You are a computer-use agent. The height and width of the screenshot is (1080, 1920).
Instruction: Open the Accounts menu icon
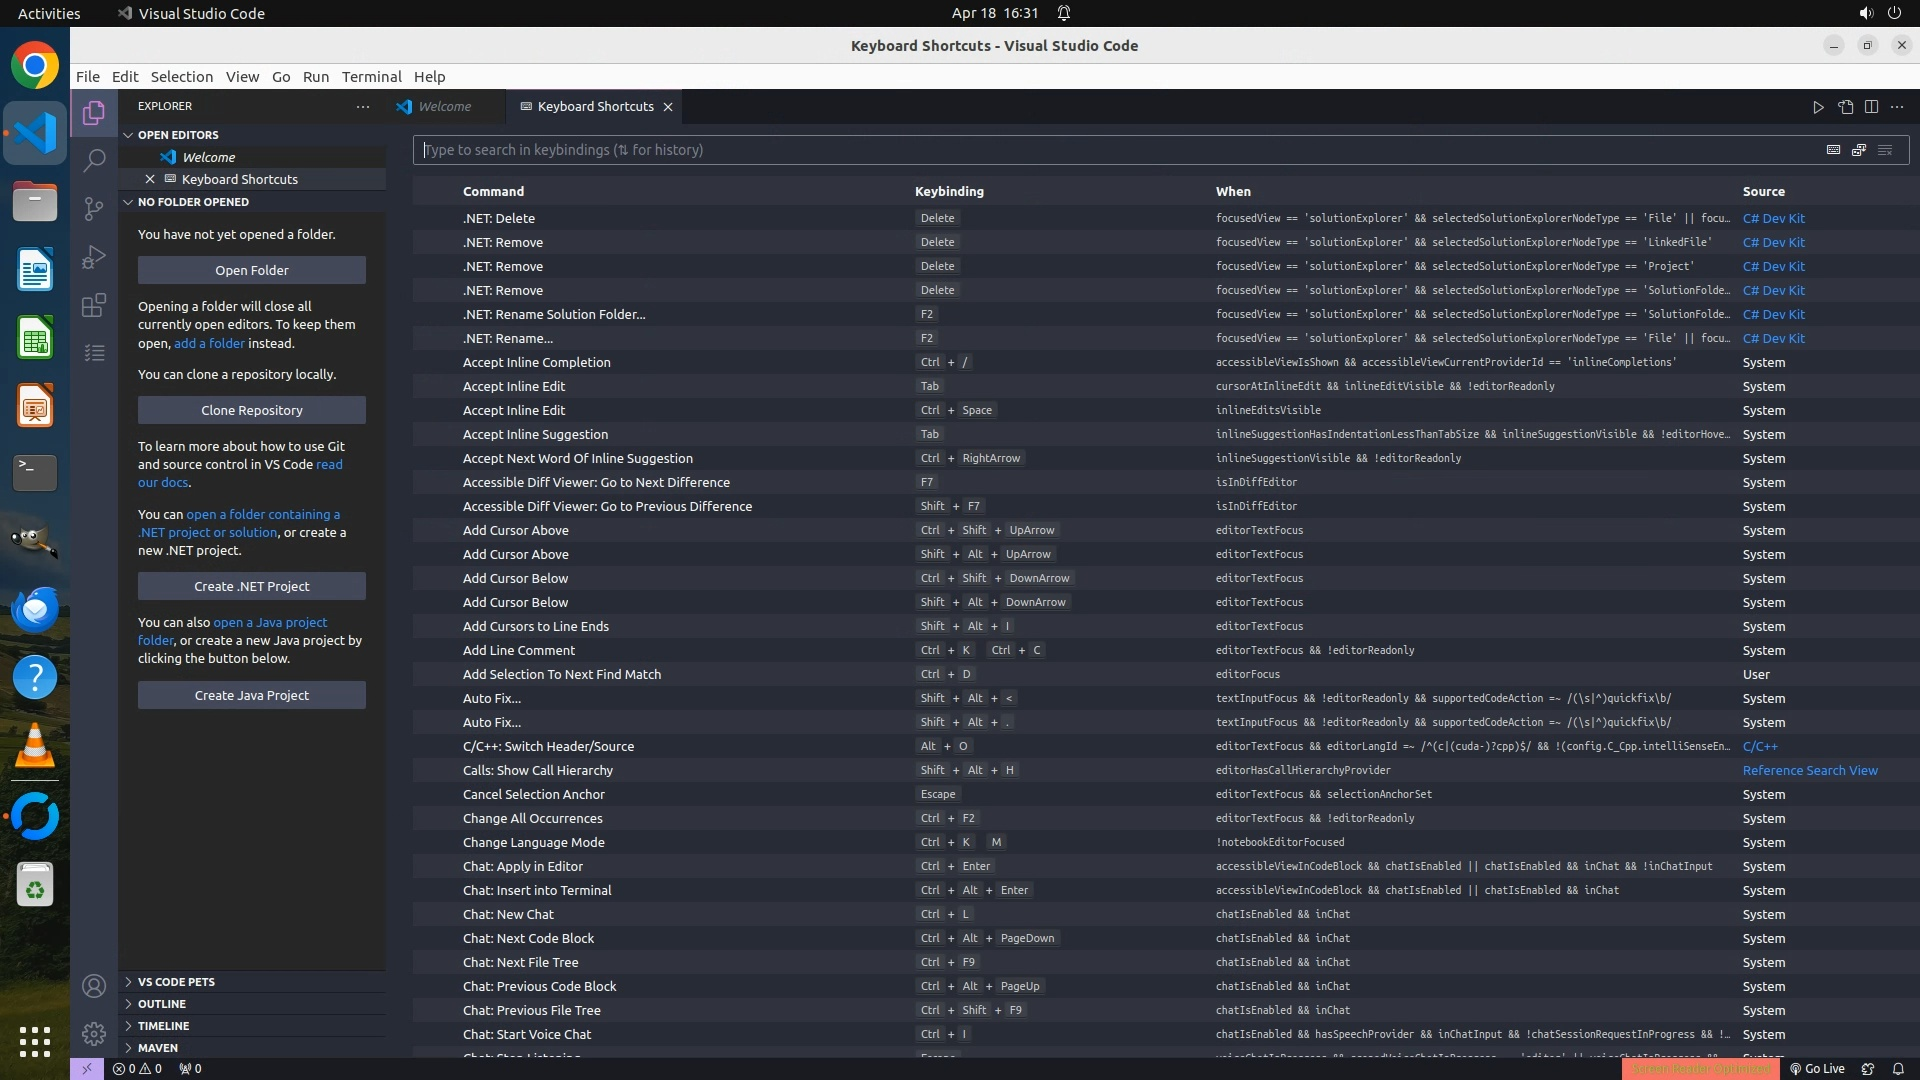coord(94,986)
